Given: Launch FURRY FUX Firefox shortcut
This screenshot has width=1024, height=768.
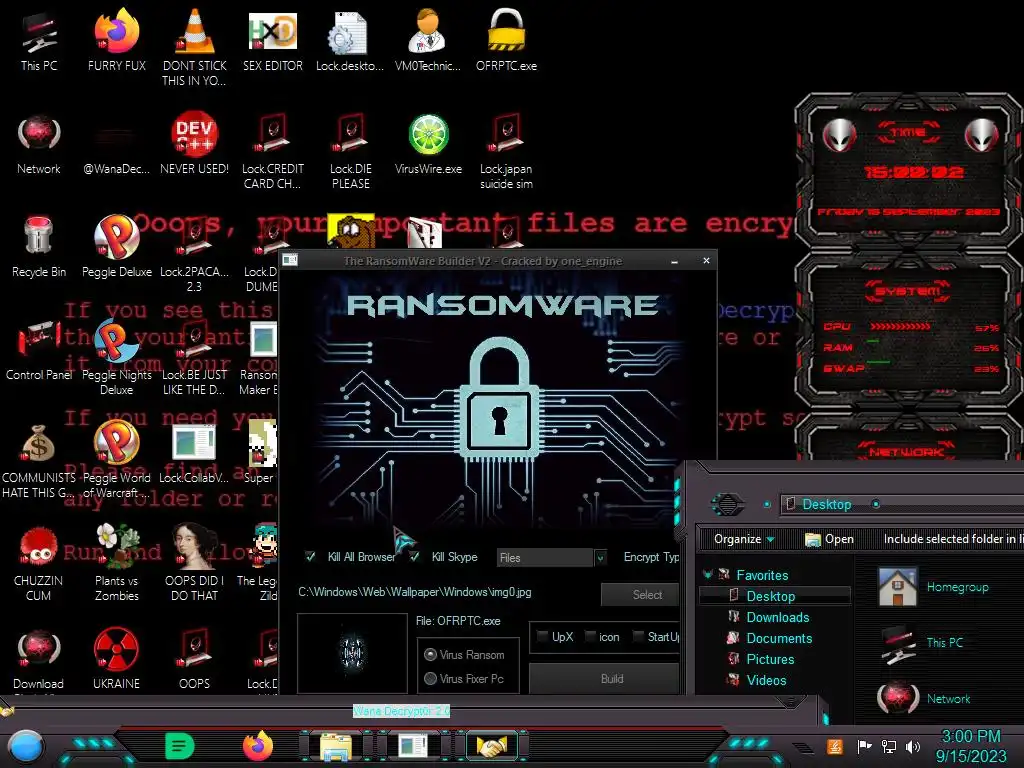Looking at the screenshot, I should coord(117,40).
